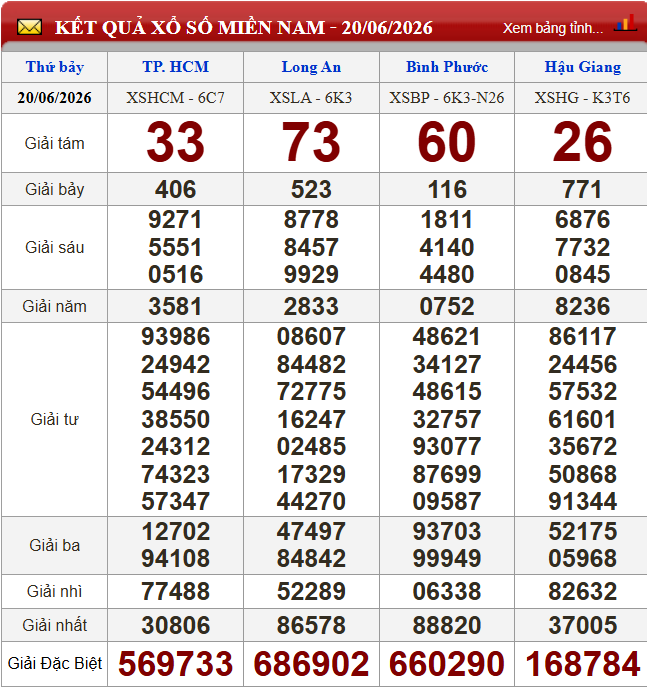The height and width of the screenshot is (687, 647).
Task: Click Giải tám number 60
Action: (x=447, y=142)
